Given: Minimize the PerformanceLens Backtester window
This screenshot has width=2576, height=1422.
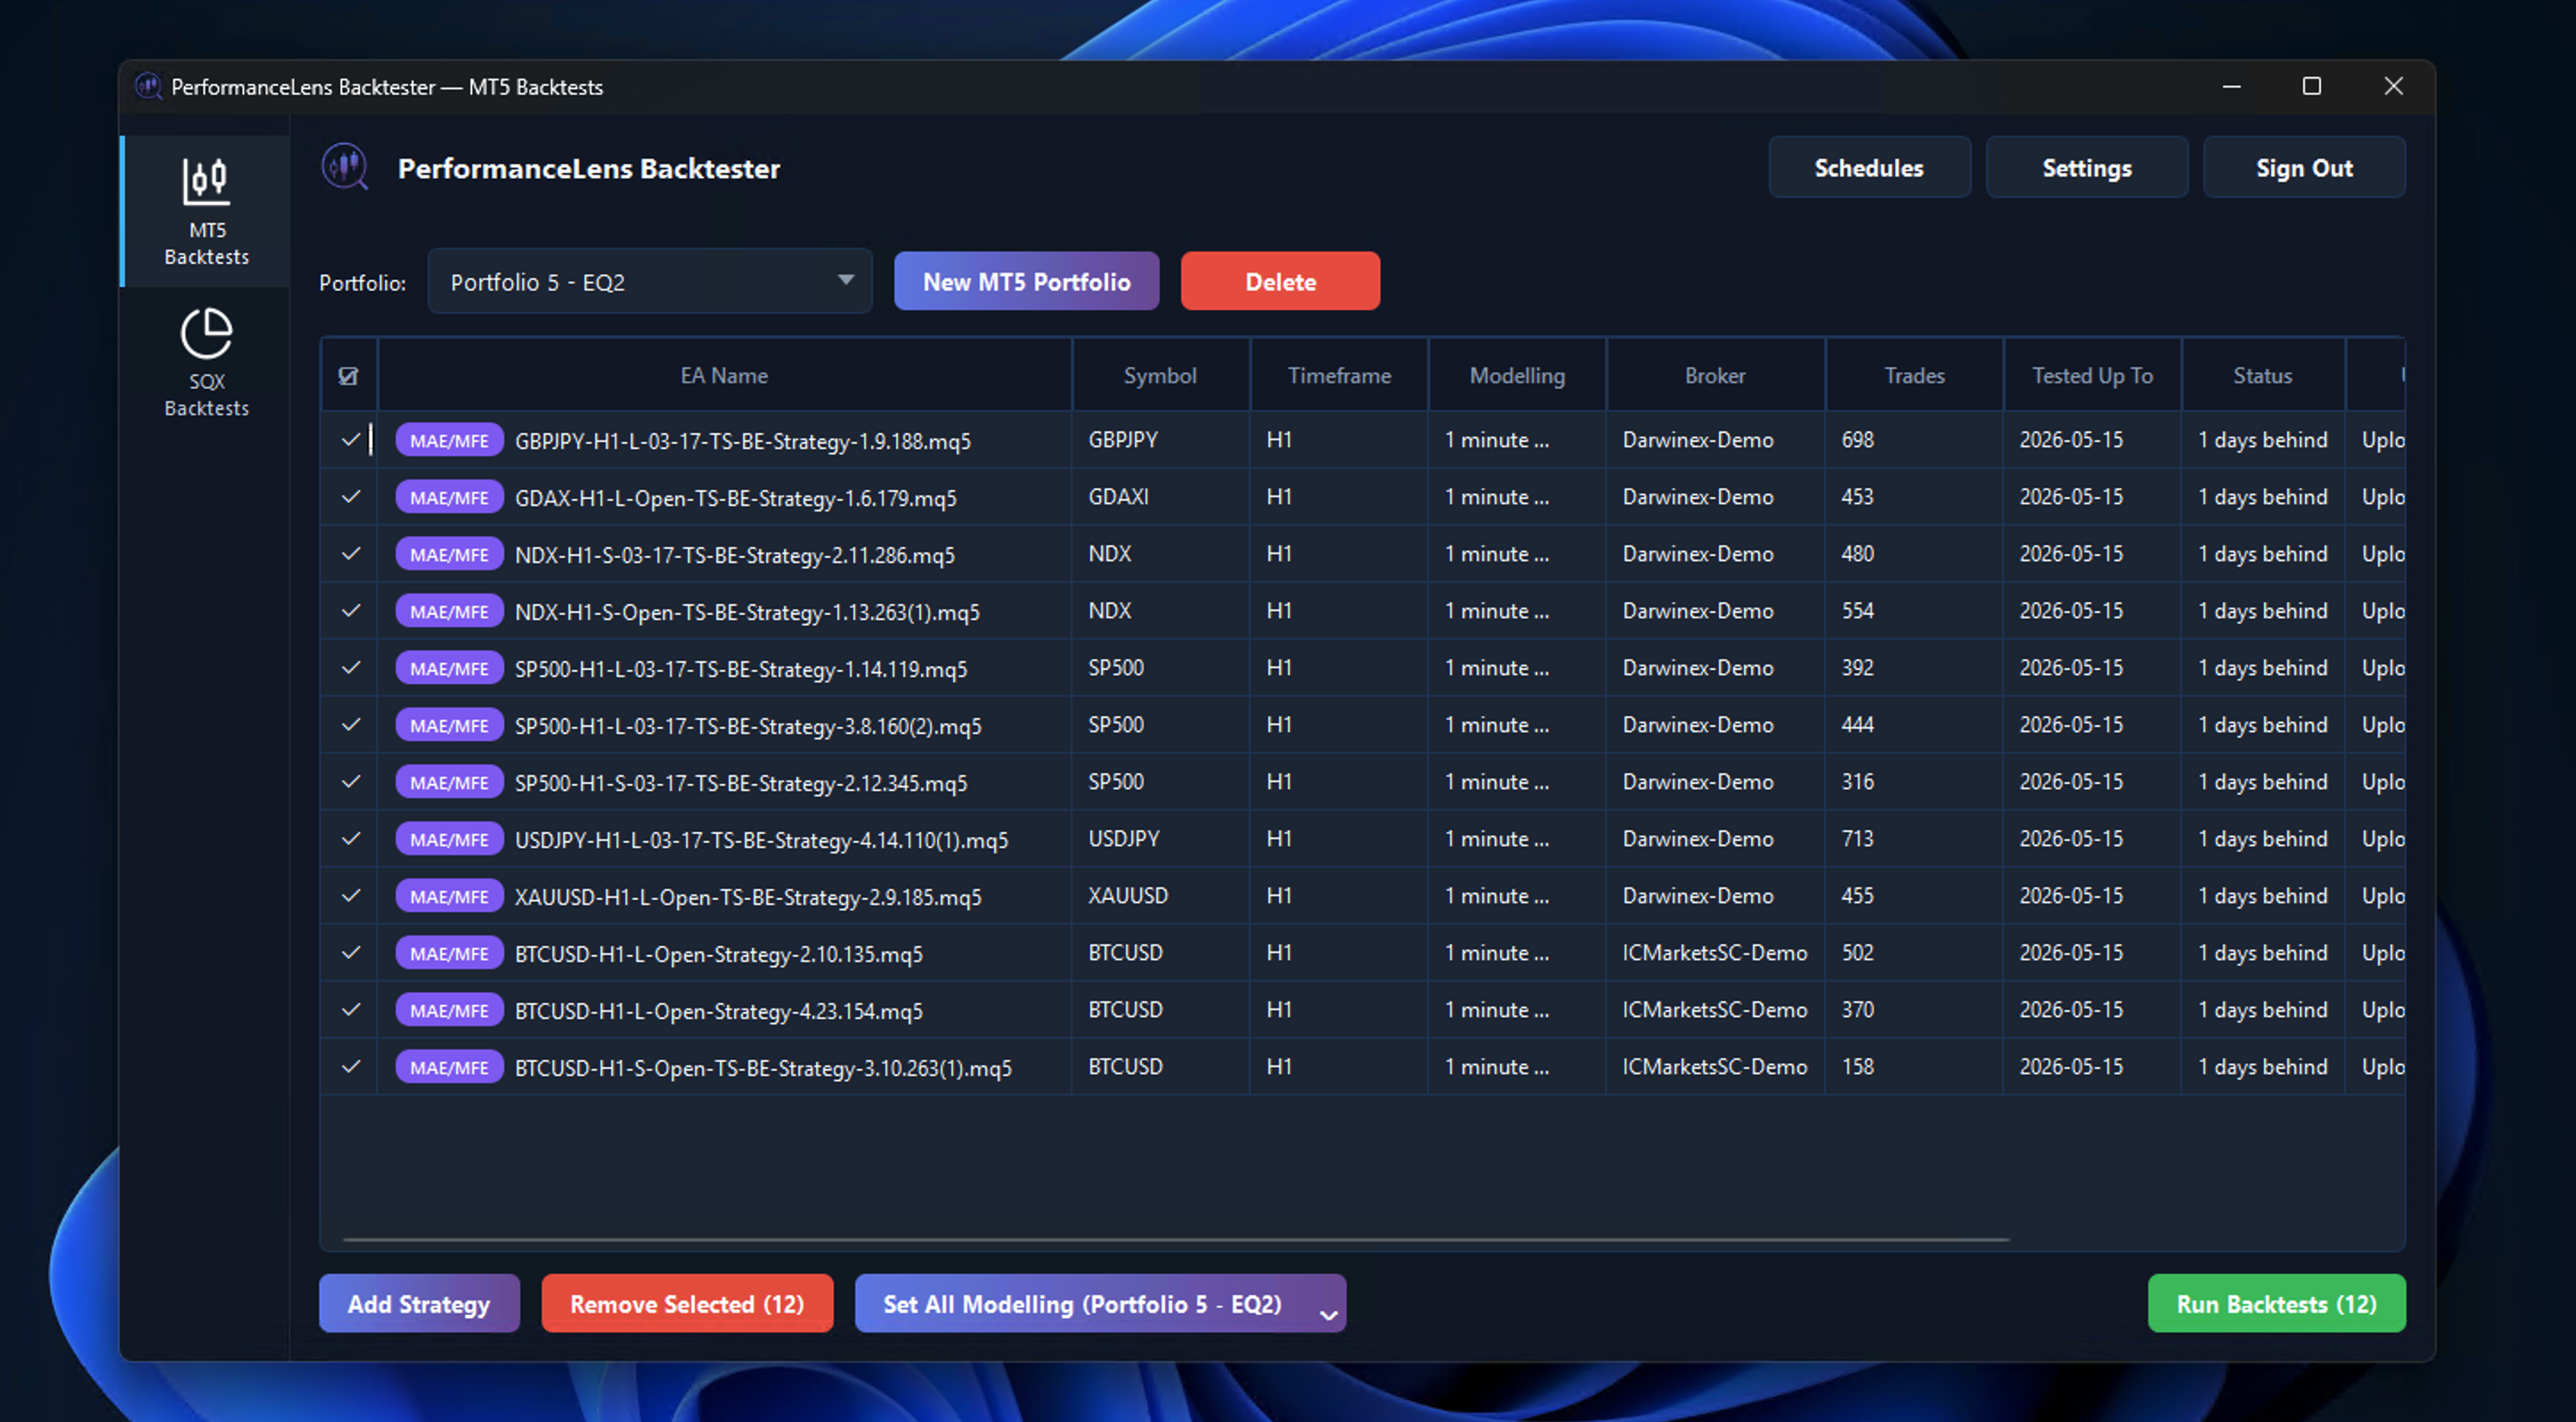Looking at the screenshot, I should (x=2231, y=86).
